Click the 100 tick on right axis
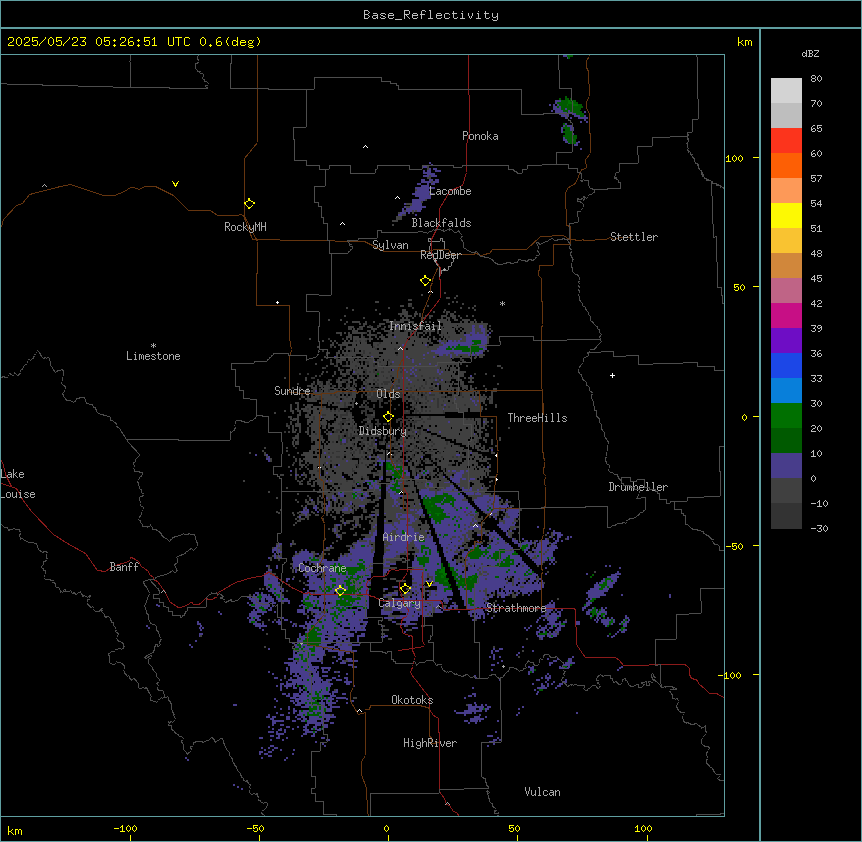 (734, 158)
